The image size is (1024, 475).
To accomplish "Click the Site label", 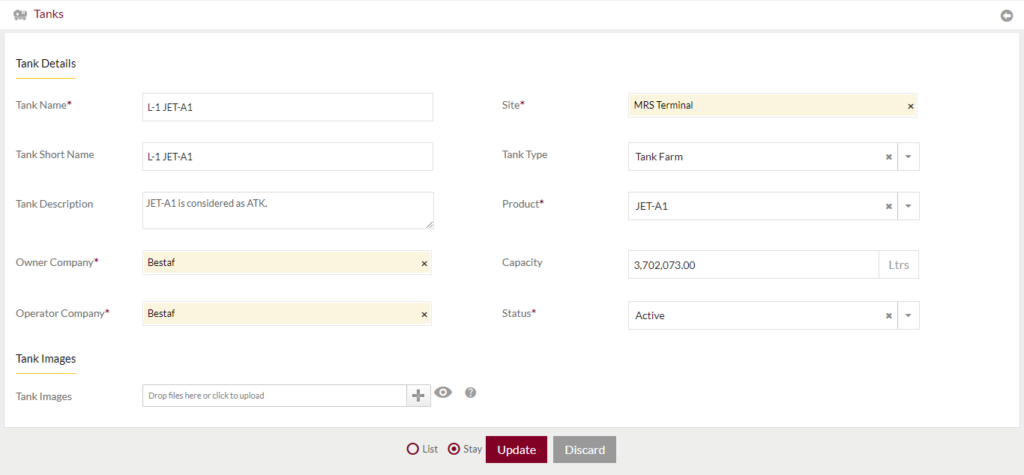I will pyautogui.click(x=513, y=105).
